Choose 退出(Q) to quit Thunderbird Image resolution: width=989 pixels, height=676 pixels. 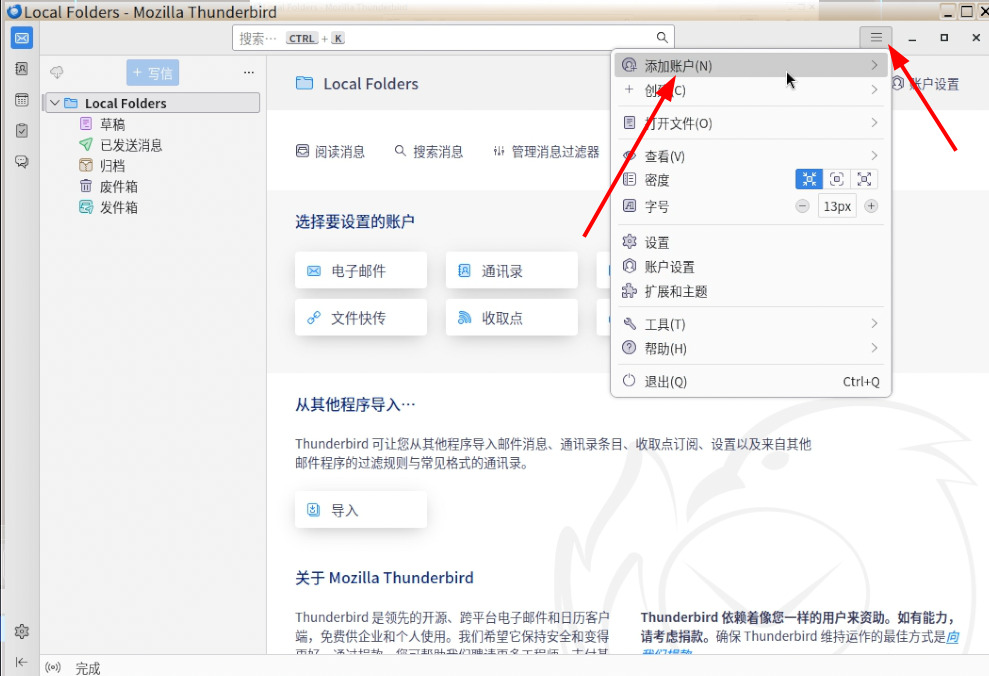pyautogui.click(x=751, y=382)
